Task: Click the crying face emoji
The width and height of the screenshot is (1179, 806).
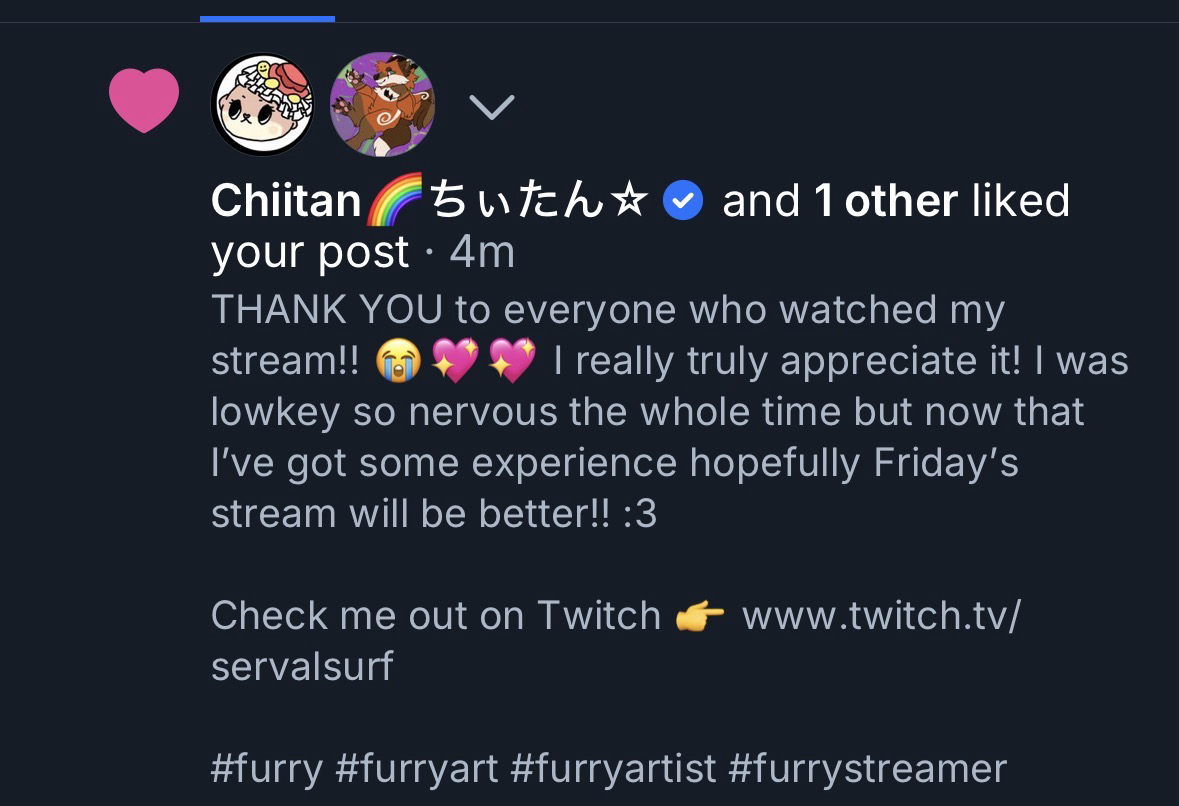Action: 397,361
